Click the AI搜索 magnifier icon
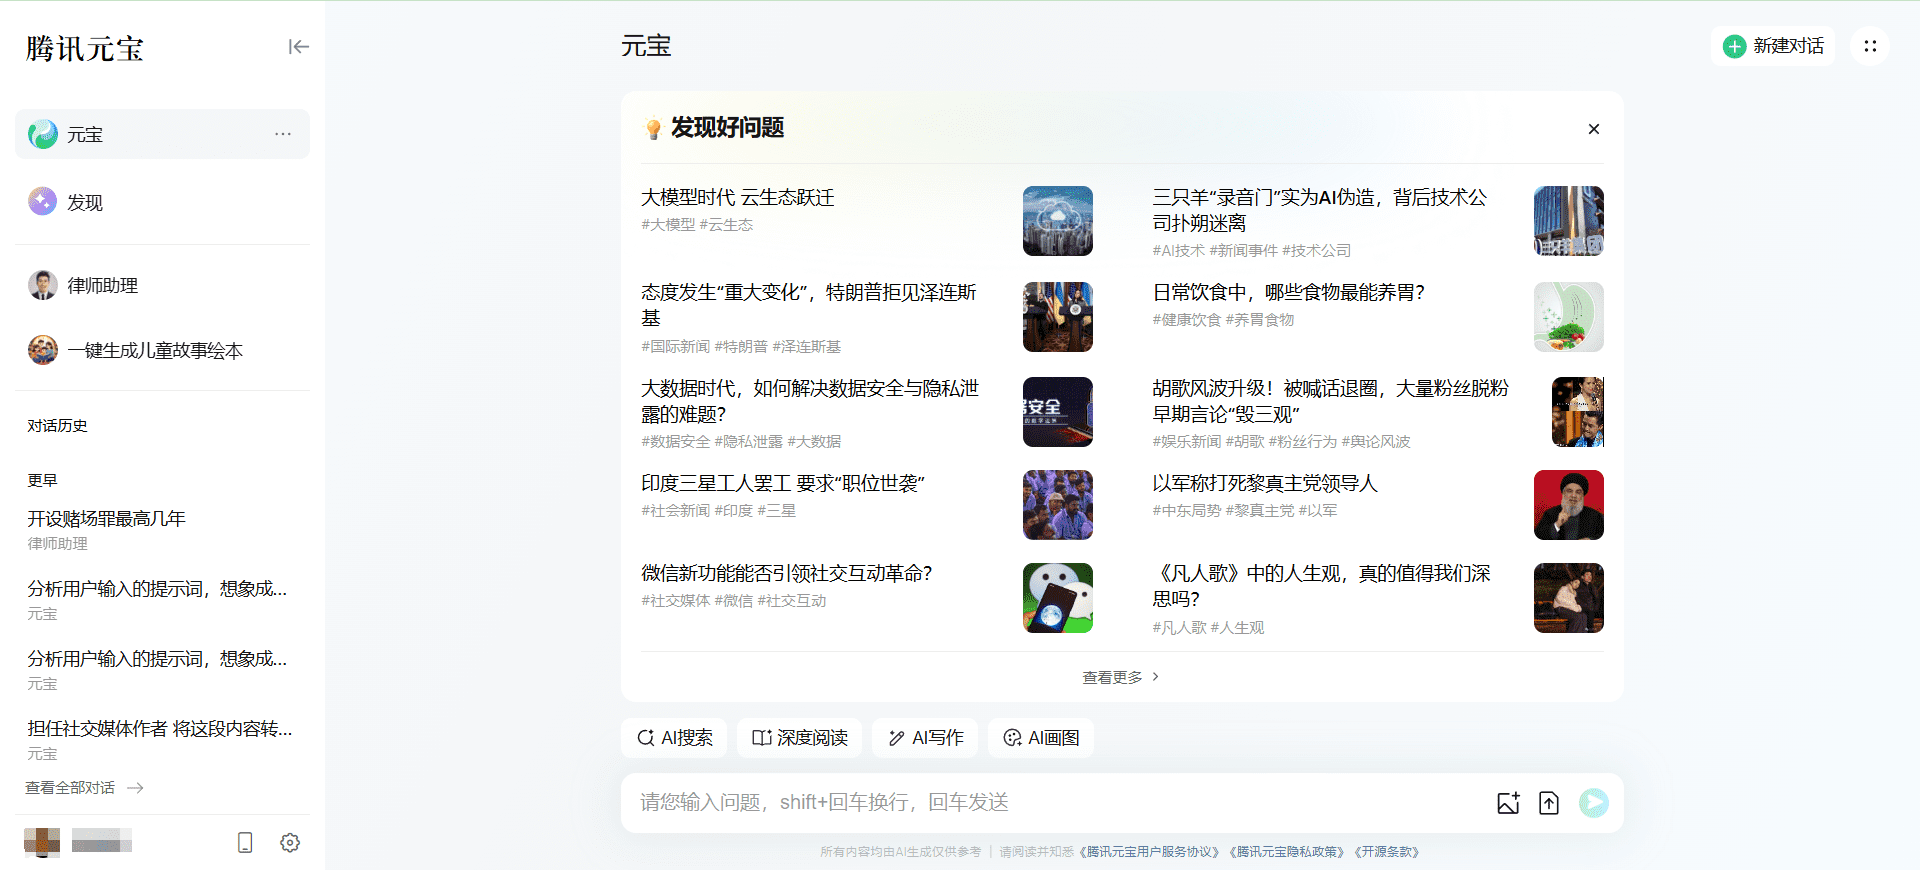The image size is (1920, 870). coord(646,738)
